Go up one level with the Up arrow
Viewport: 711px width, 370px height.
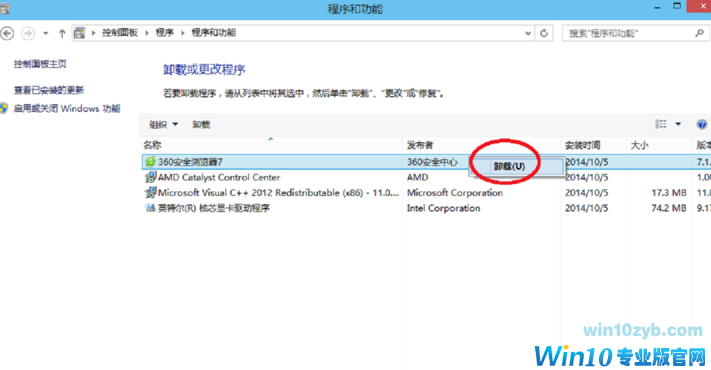(x=62, y=33)
